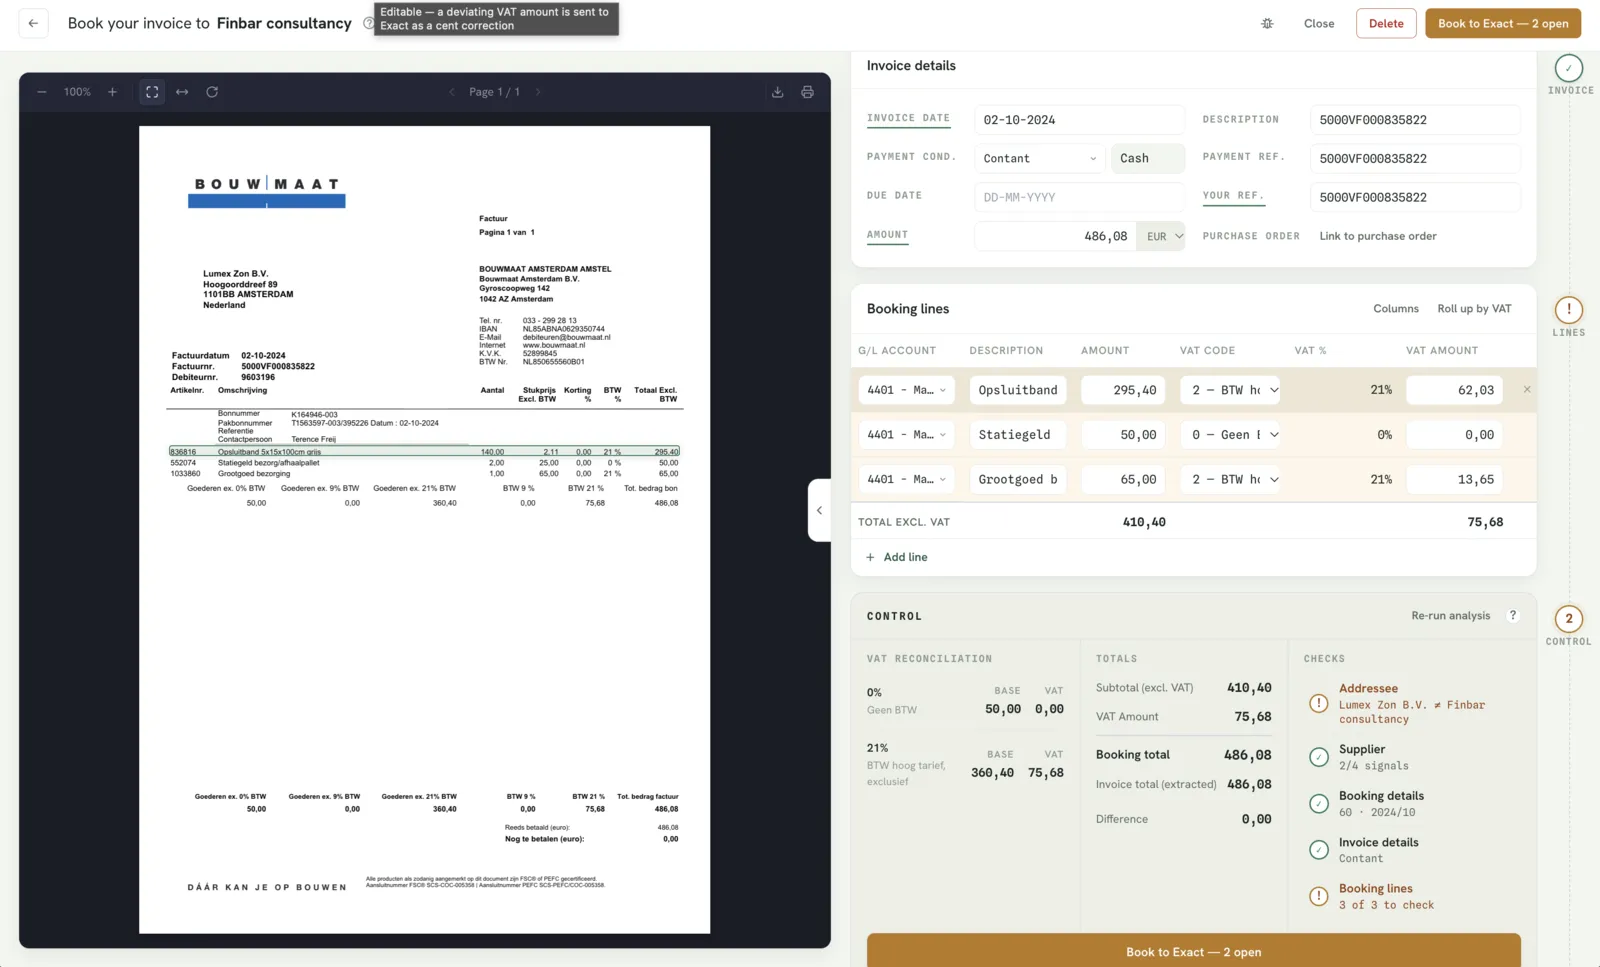Toggle the theme brightness icon
1600x967 pixels.
click(1267, 23)
